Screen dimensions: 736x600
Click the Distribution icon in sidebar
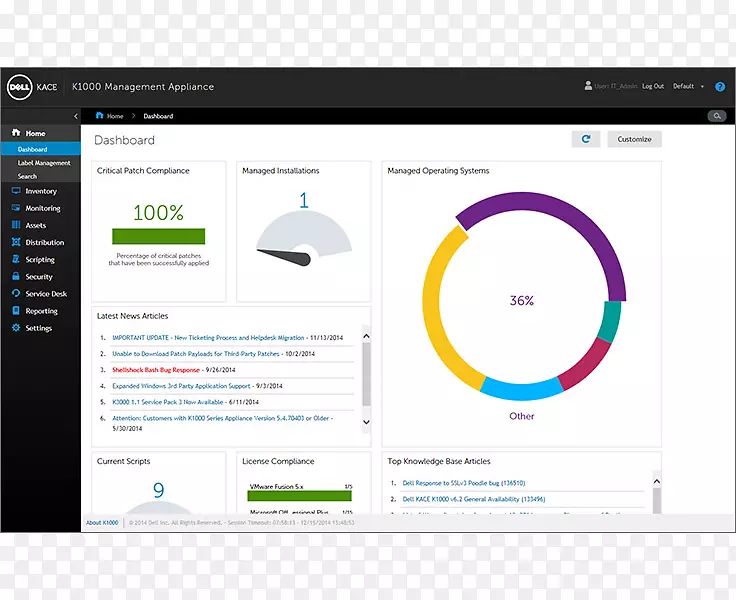click(16, 242)
